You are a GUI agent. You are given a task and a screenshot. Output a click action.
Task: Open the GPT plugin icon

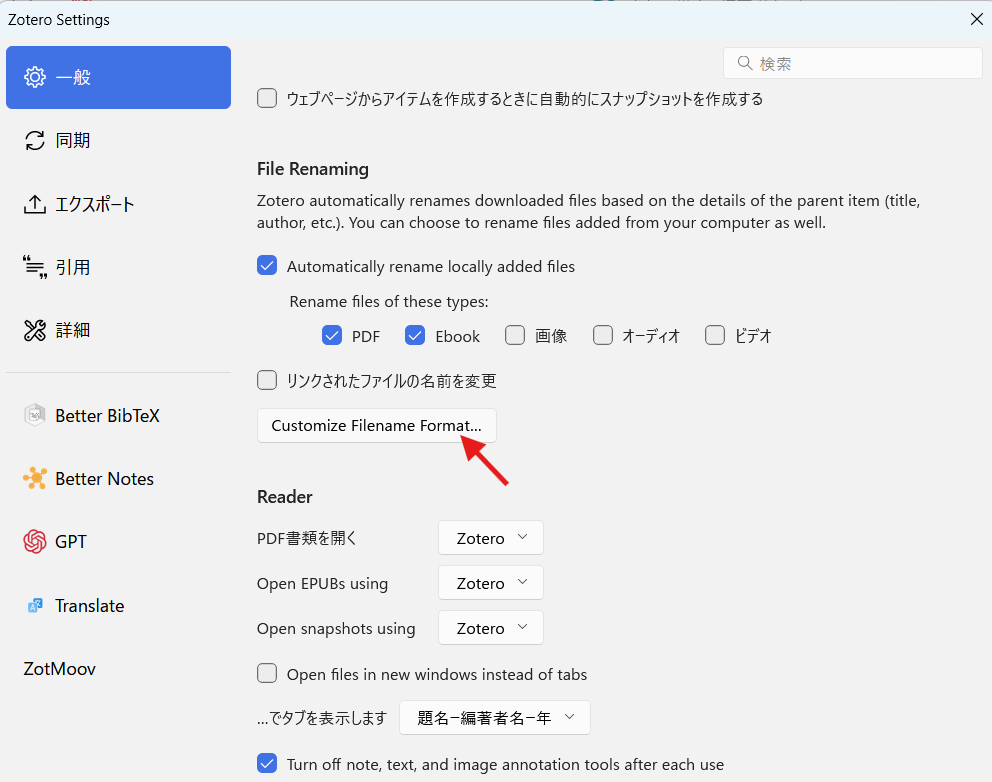coord(35,542)
